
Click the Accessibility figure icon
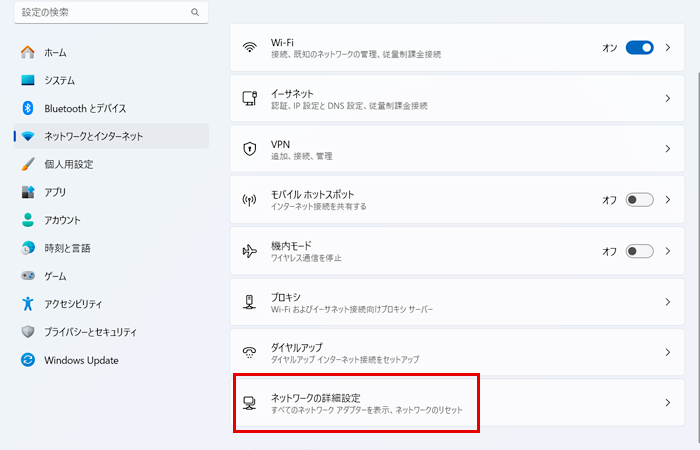click(28, 304)
